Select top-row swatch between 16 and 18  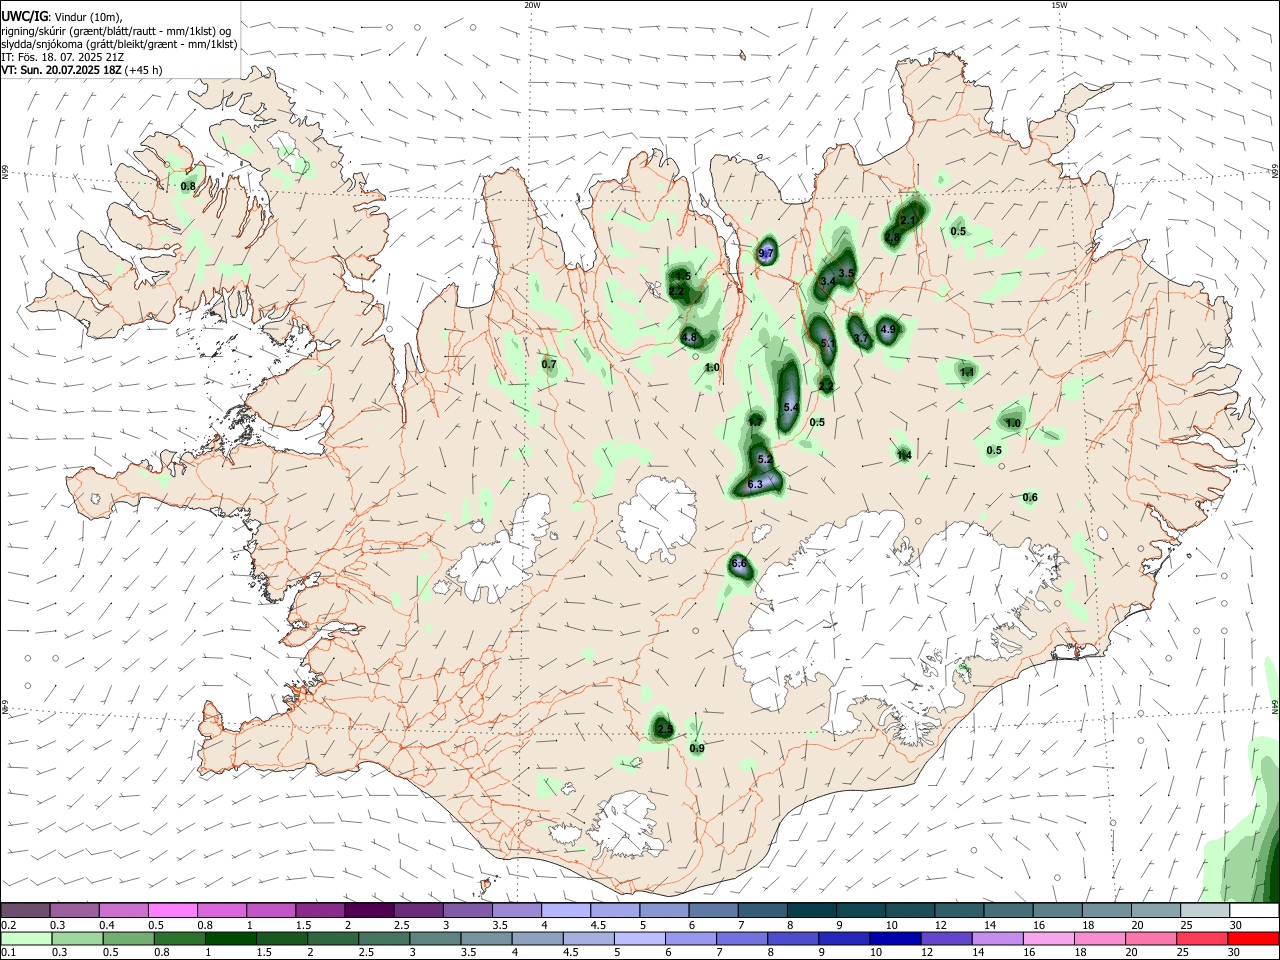point(1057,911)
